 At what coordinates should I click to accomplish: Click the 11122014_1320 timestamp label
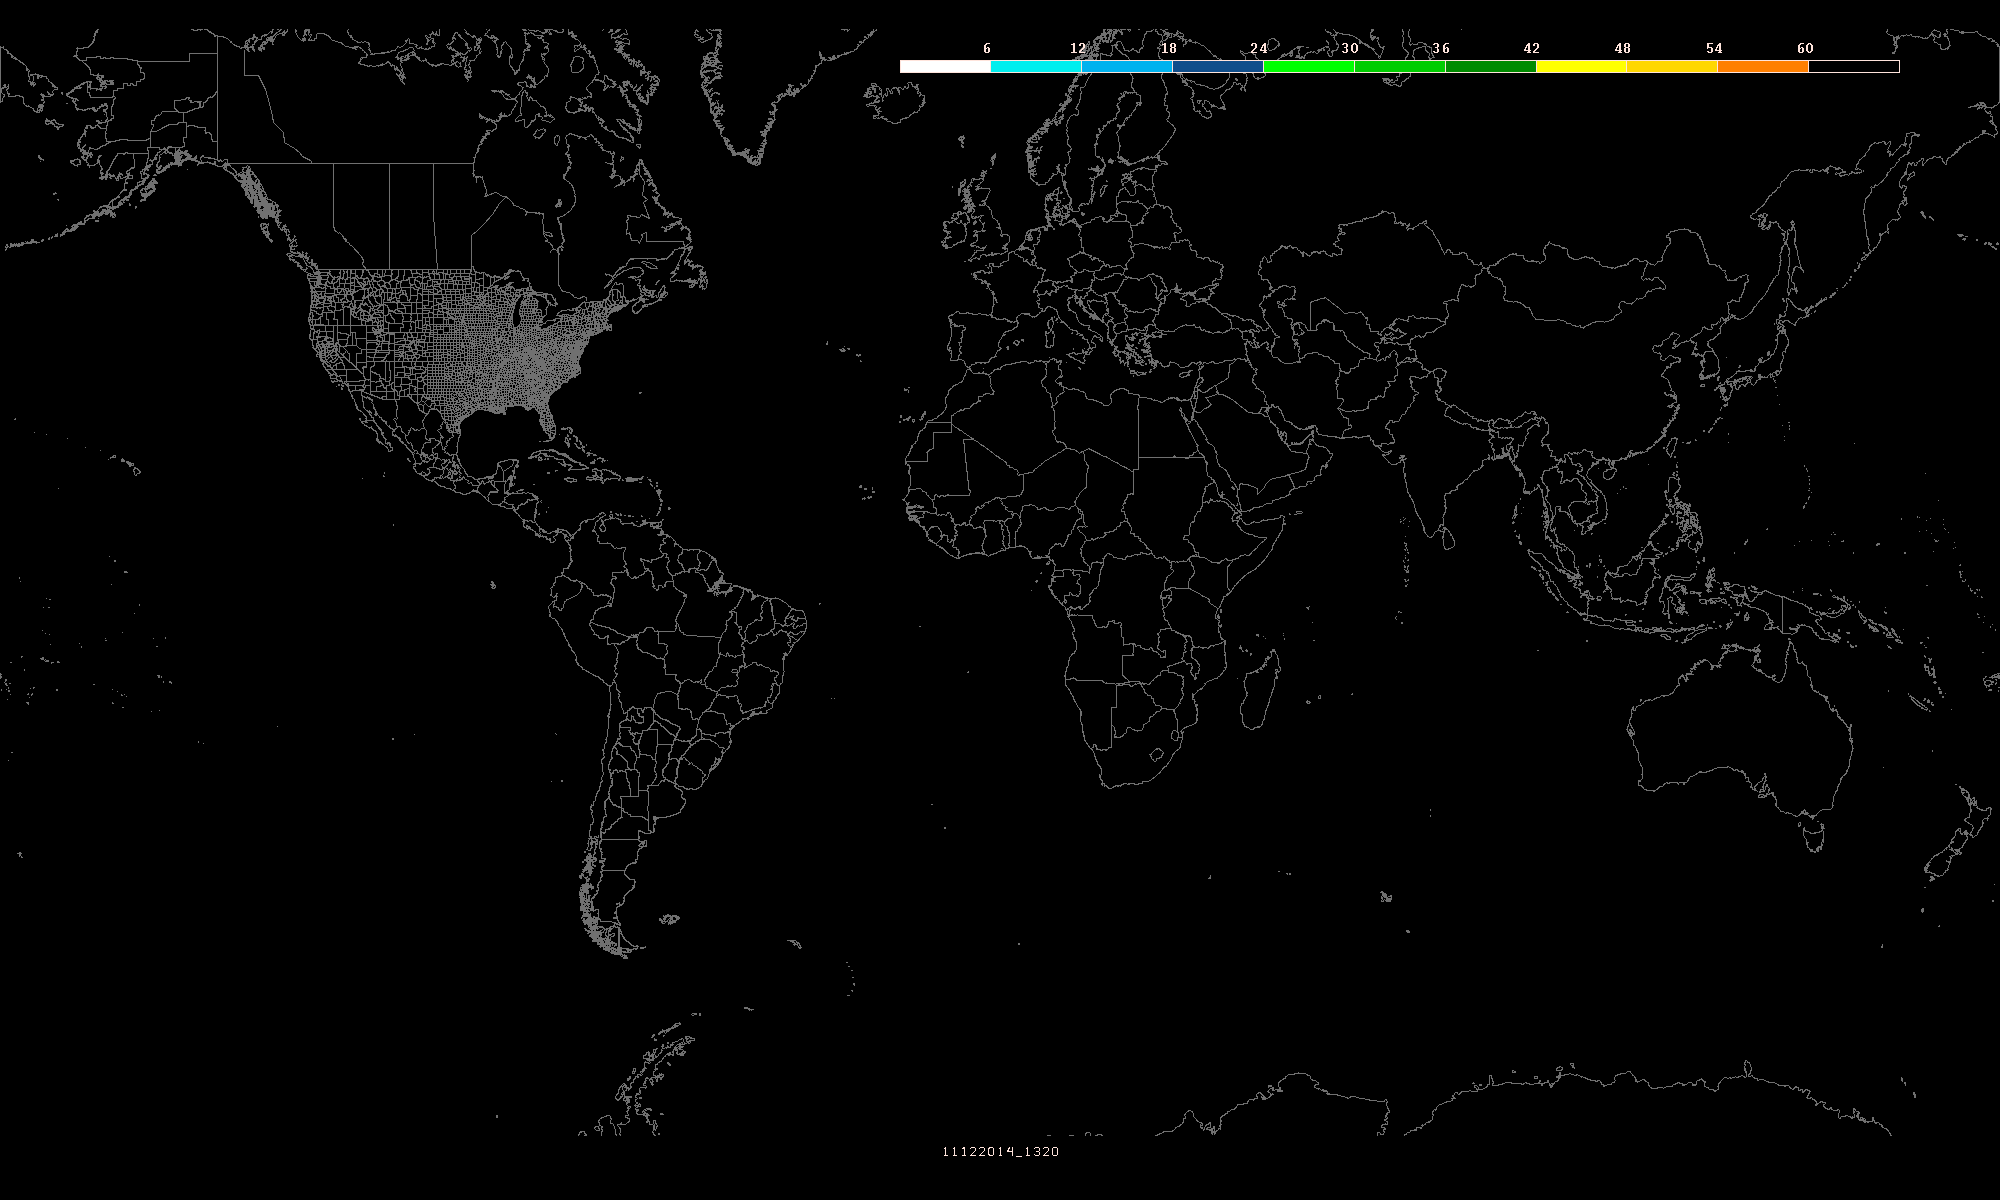pyautogui.click(x=1000, y=1151)
